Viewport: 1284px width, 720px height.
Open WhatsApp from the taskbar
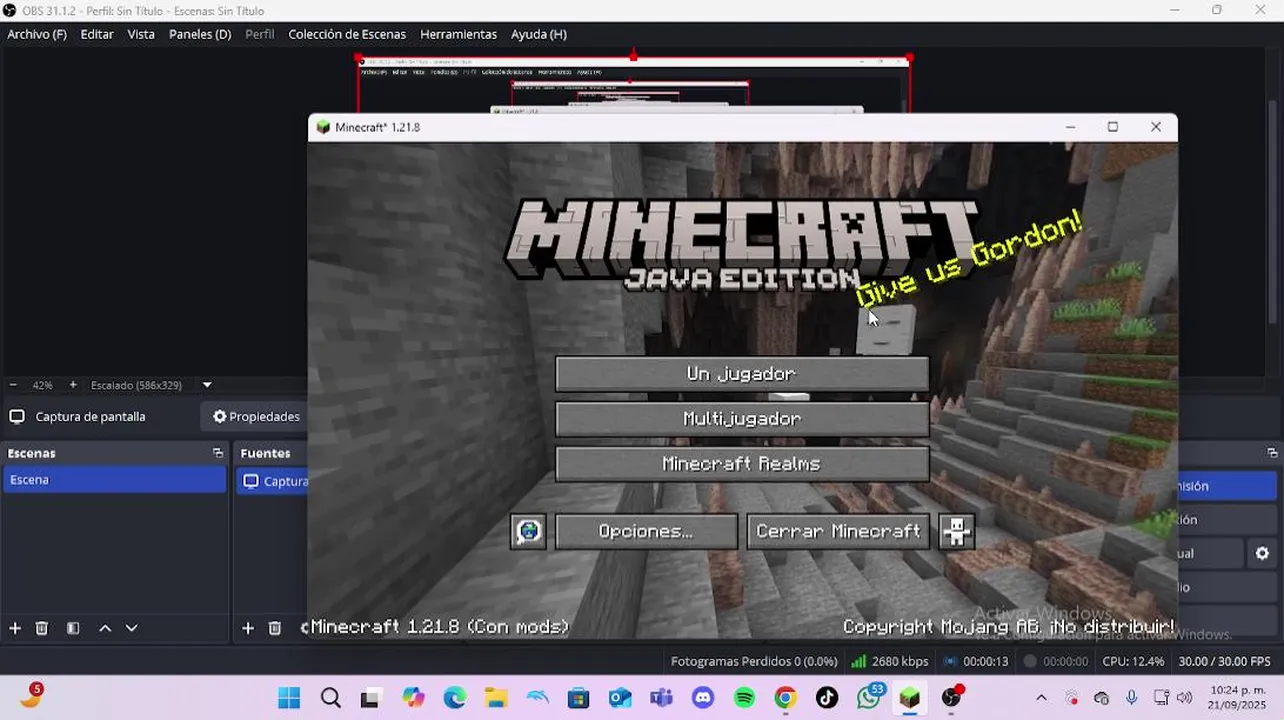coord(869,697)
